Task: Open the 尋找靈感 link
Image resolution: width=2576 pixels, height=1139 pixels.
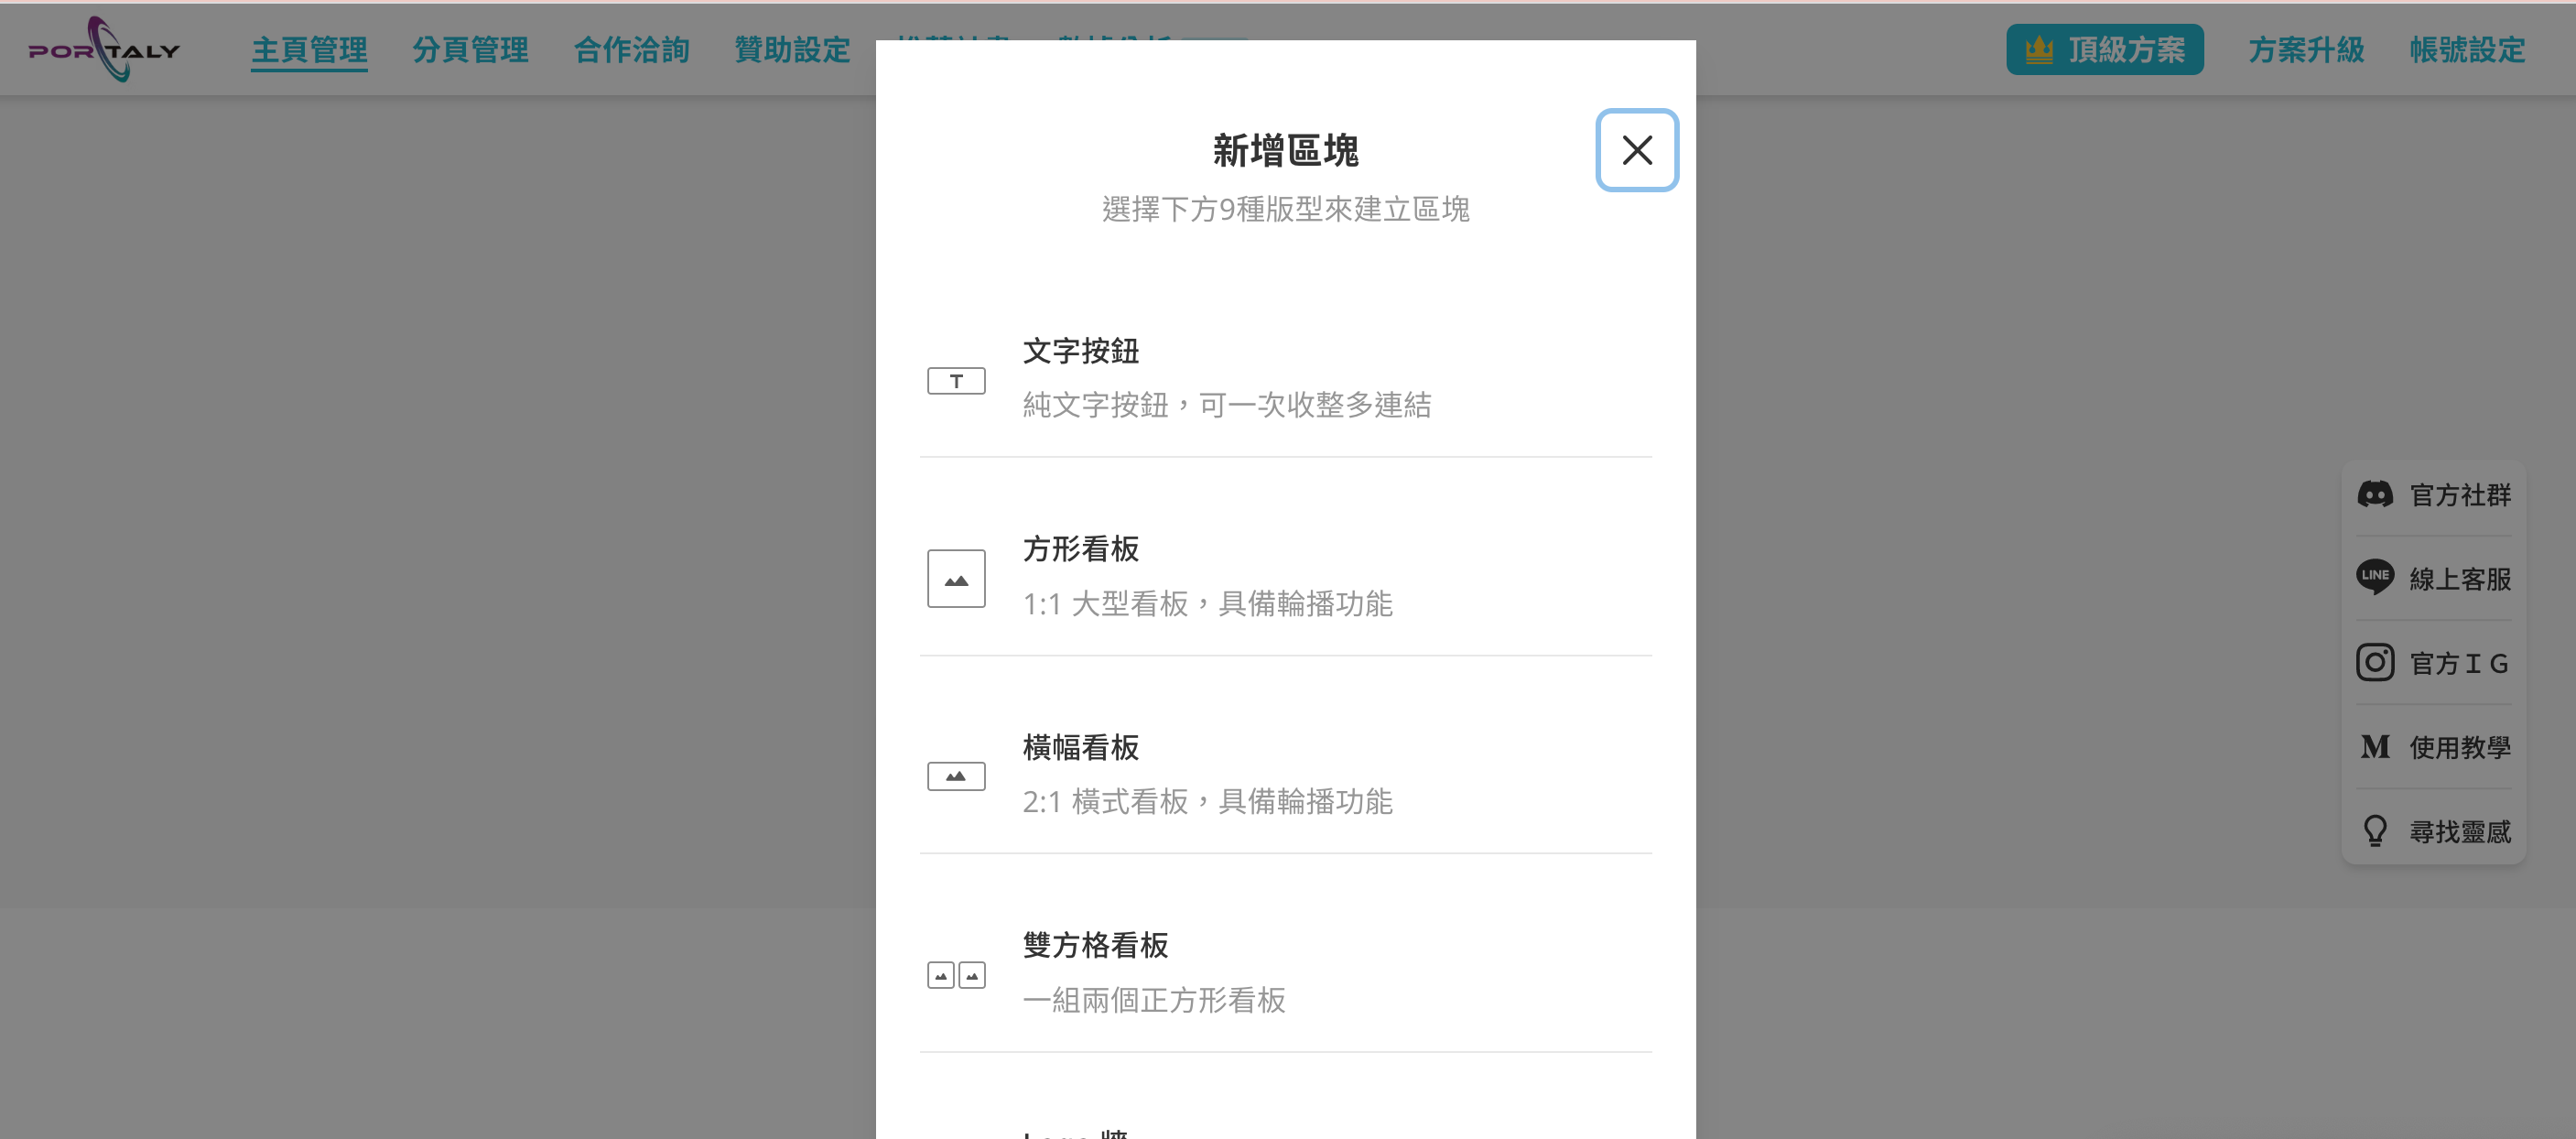Action: tap(2433, 832)
